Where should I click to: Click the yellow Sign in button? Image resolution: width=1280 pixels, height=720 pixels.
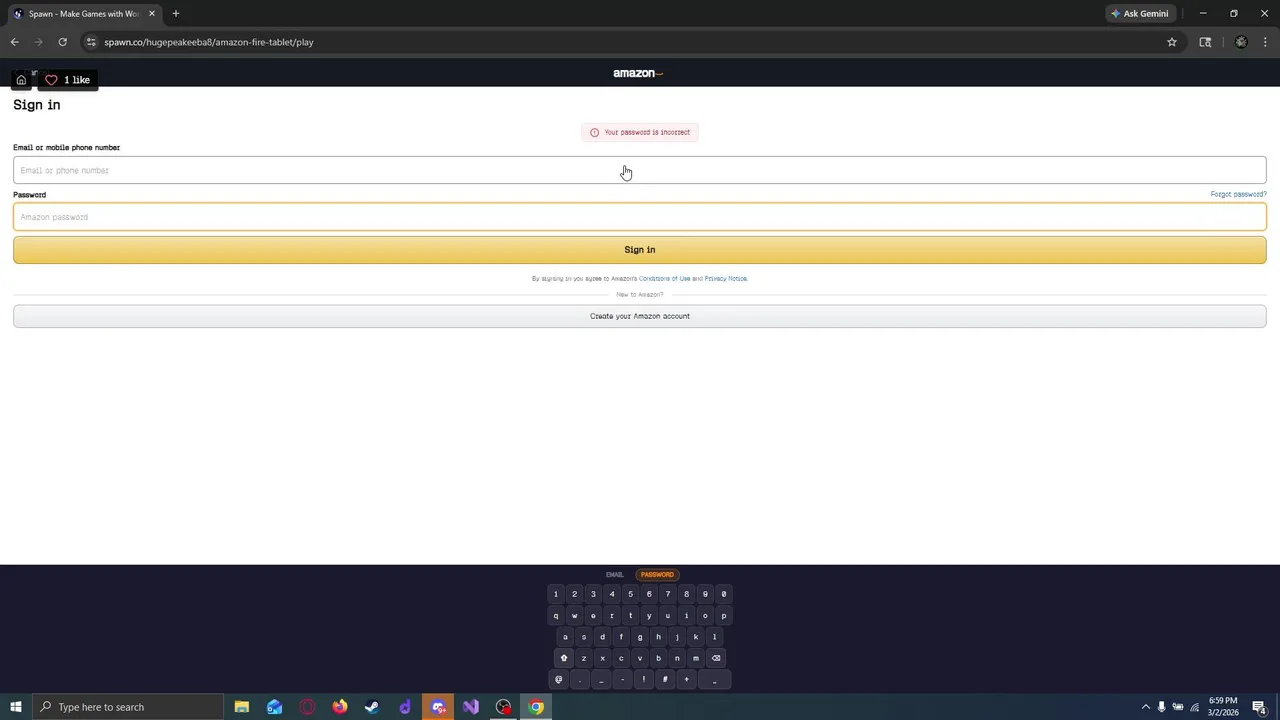(x=640, y=250)
